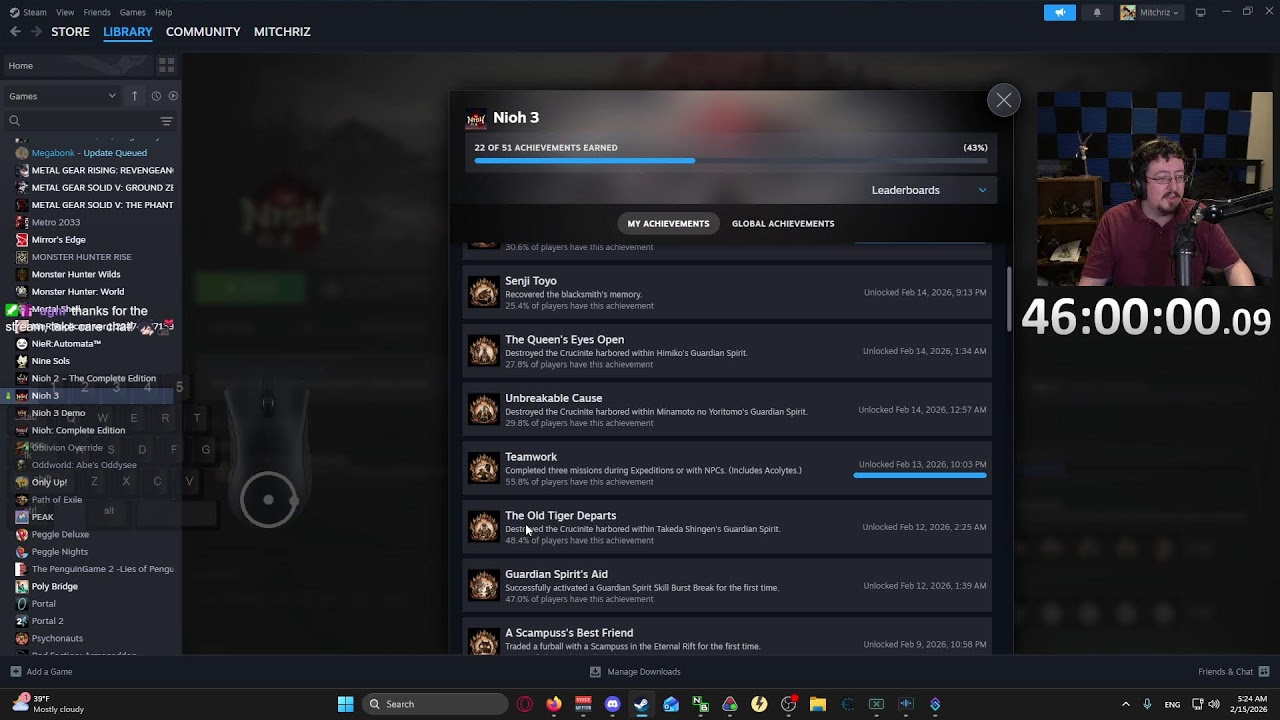The image size is (1280, 720).
Task: Go to the LIBRARY tab
Action: click(128, 32)
